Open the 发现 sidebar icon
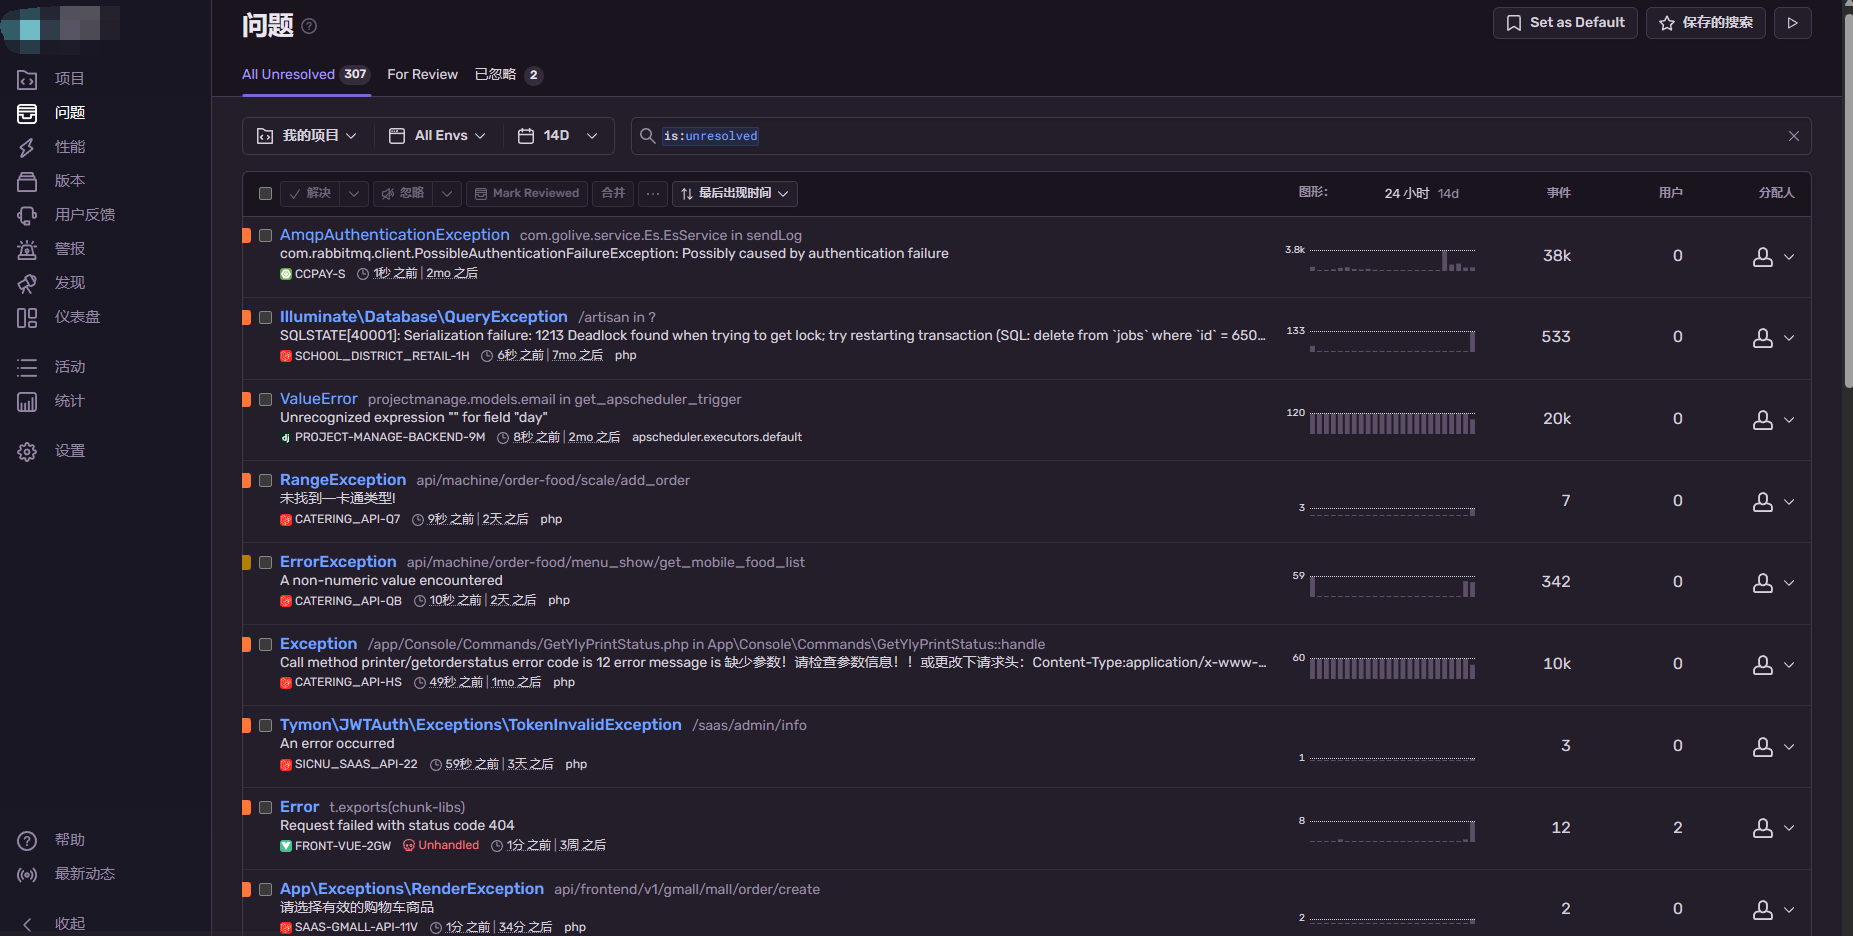Screen dimensions: 1853x936 (27, 283)
